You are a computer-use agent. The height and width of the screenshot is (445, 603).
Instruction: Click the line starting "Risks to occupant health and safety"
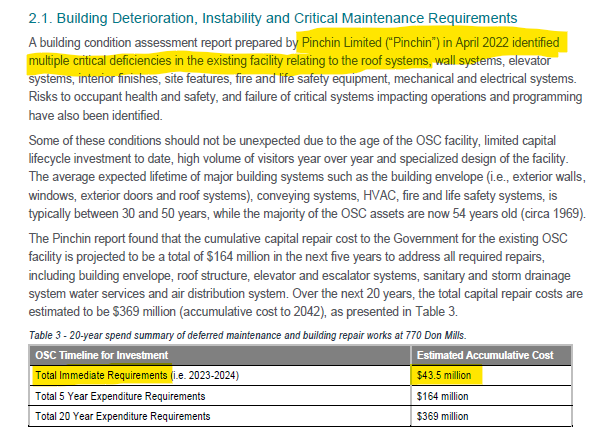(305, 97)
